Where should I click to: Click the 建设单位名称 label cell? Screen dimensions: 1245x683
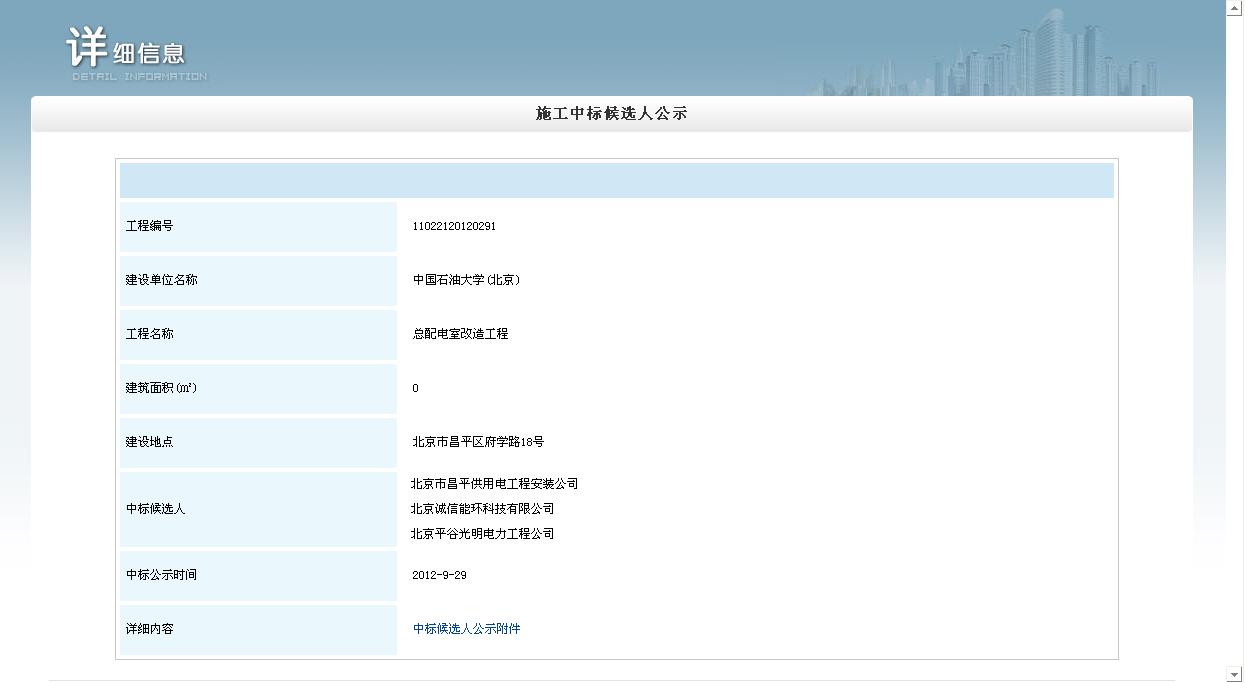click(258, 280)
